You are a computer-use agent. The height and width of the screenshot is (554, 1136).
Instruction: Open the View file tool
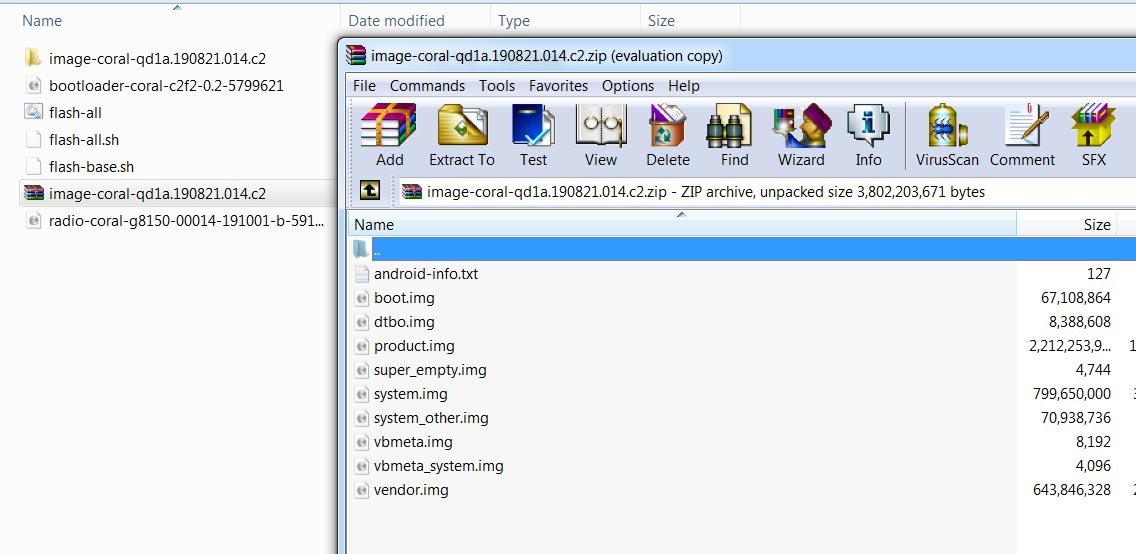600,134
